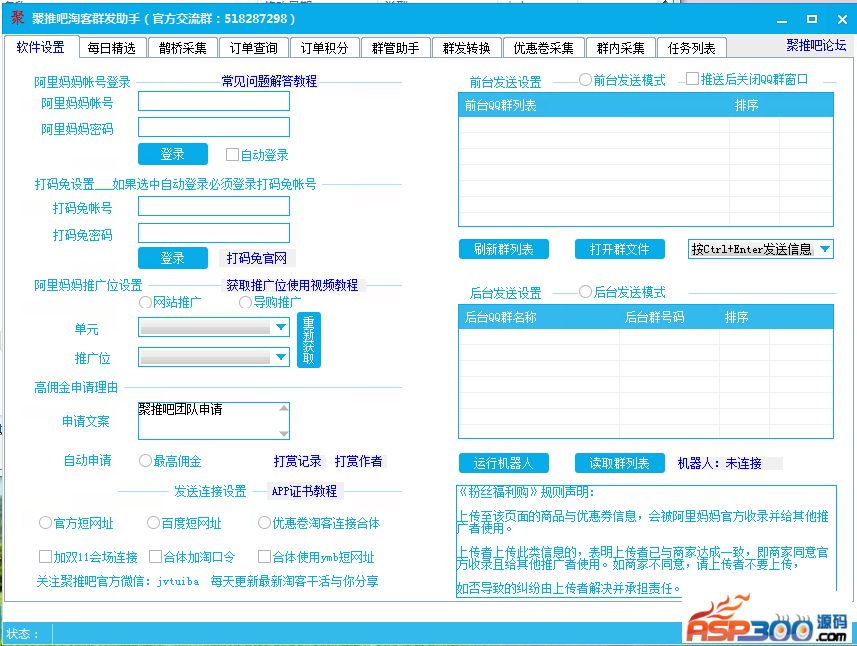The width and height of the screenshot is (857, 646).
Task: Select the 百度短网址 radio button
Action: tap(154, 523)
